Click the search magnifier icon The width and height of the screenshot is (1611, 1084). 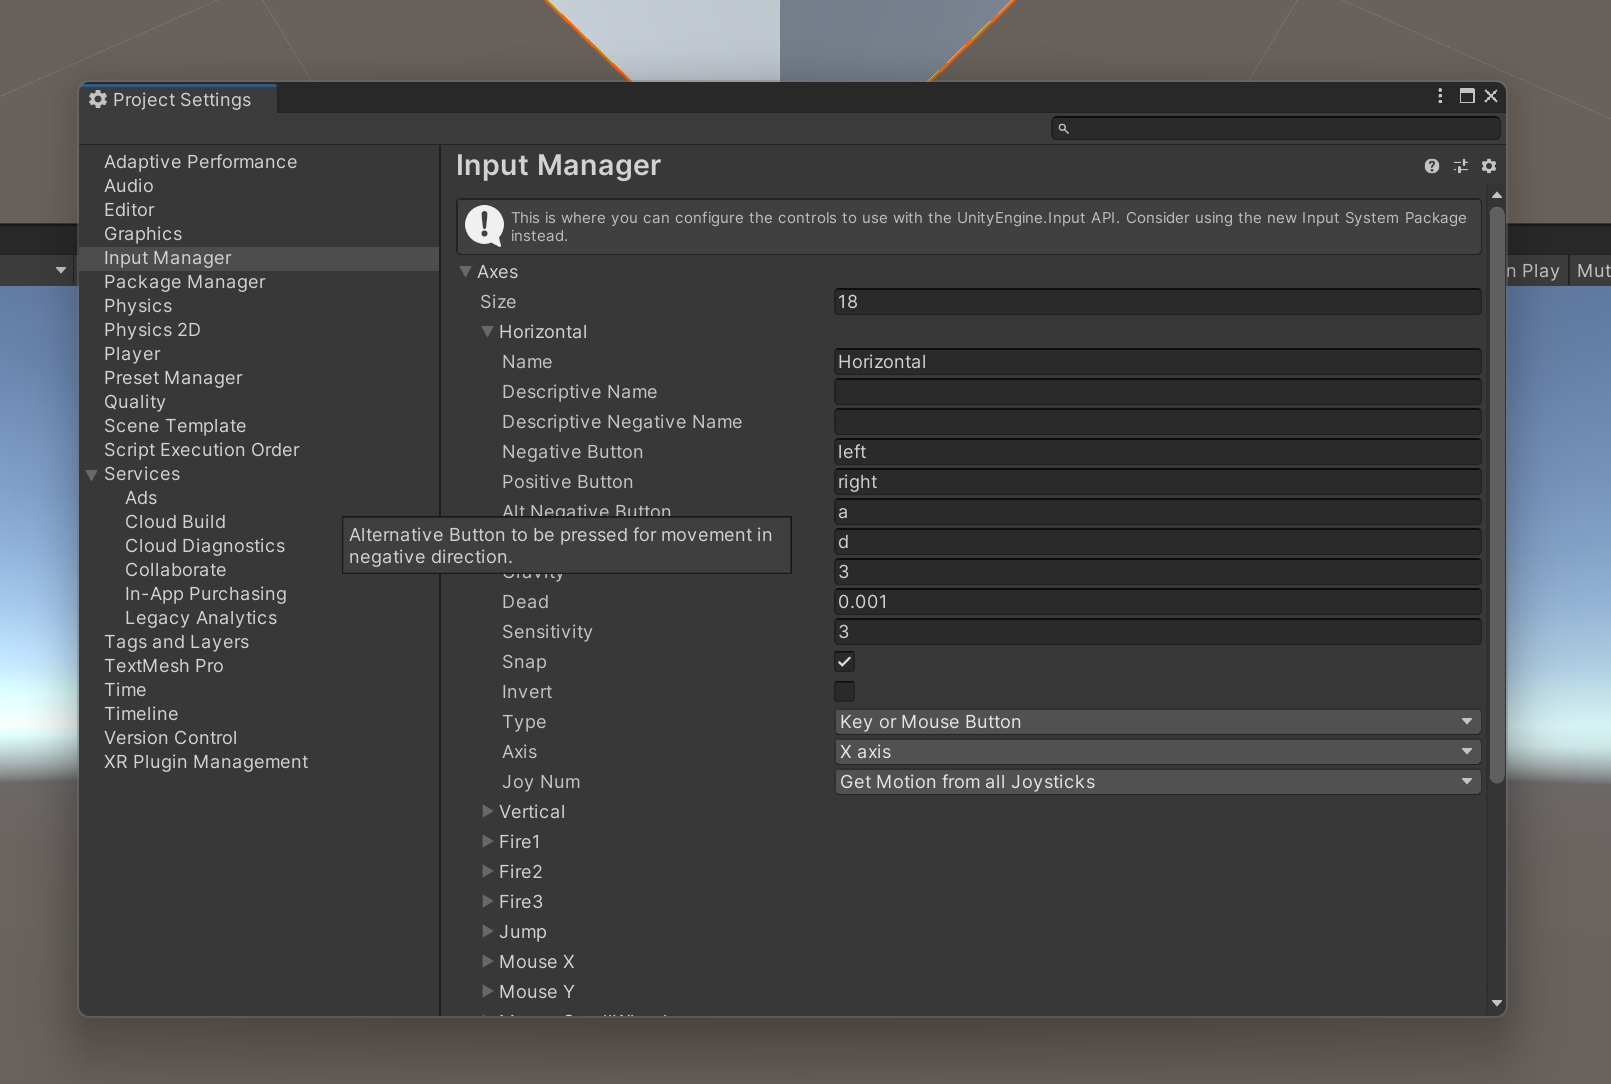1064,128
